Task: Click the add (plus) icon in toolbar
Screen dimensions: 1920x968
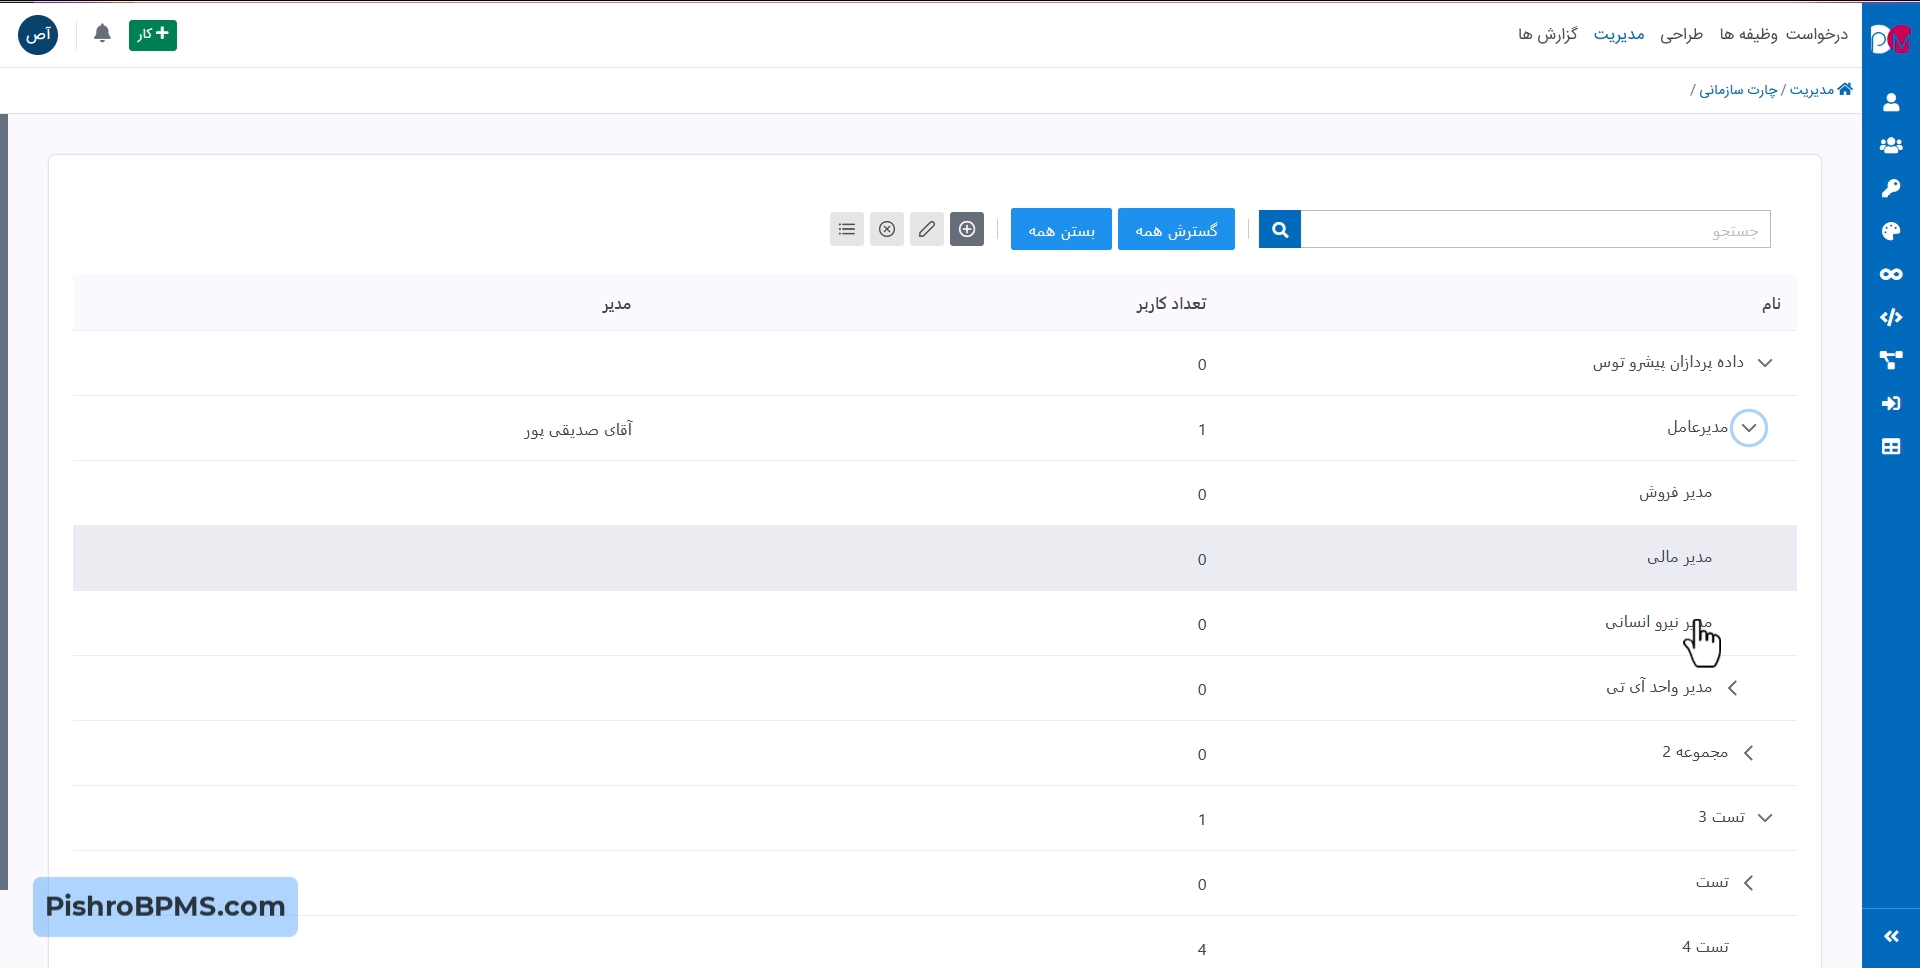Action: 967,229
